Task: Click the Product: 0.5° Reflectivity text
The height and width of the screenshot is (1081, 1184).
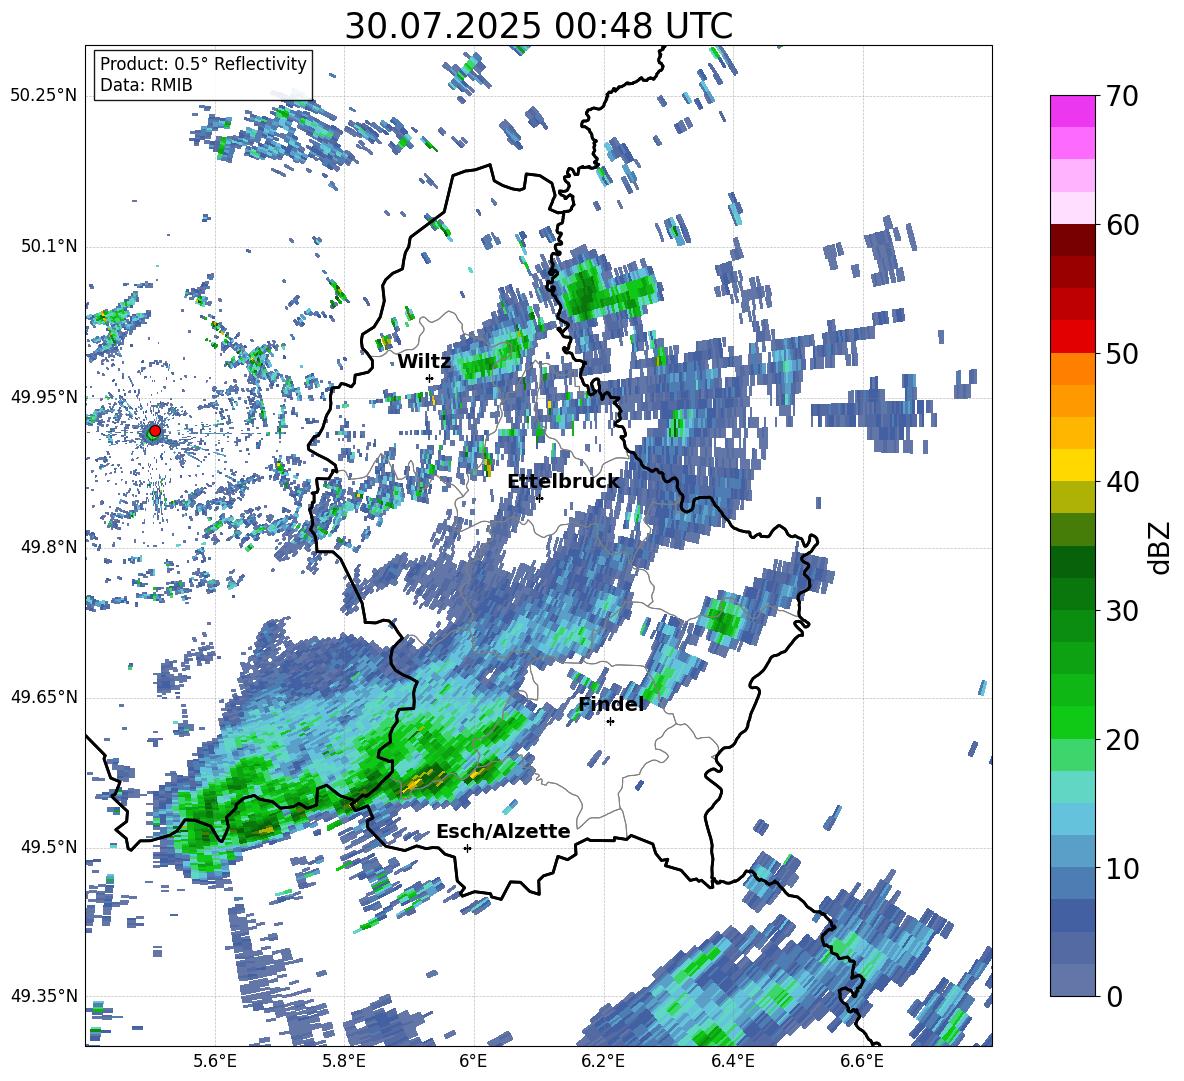Action: coord(203,64)
